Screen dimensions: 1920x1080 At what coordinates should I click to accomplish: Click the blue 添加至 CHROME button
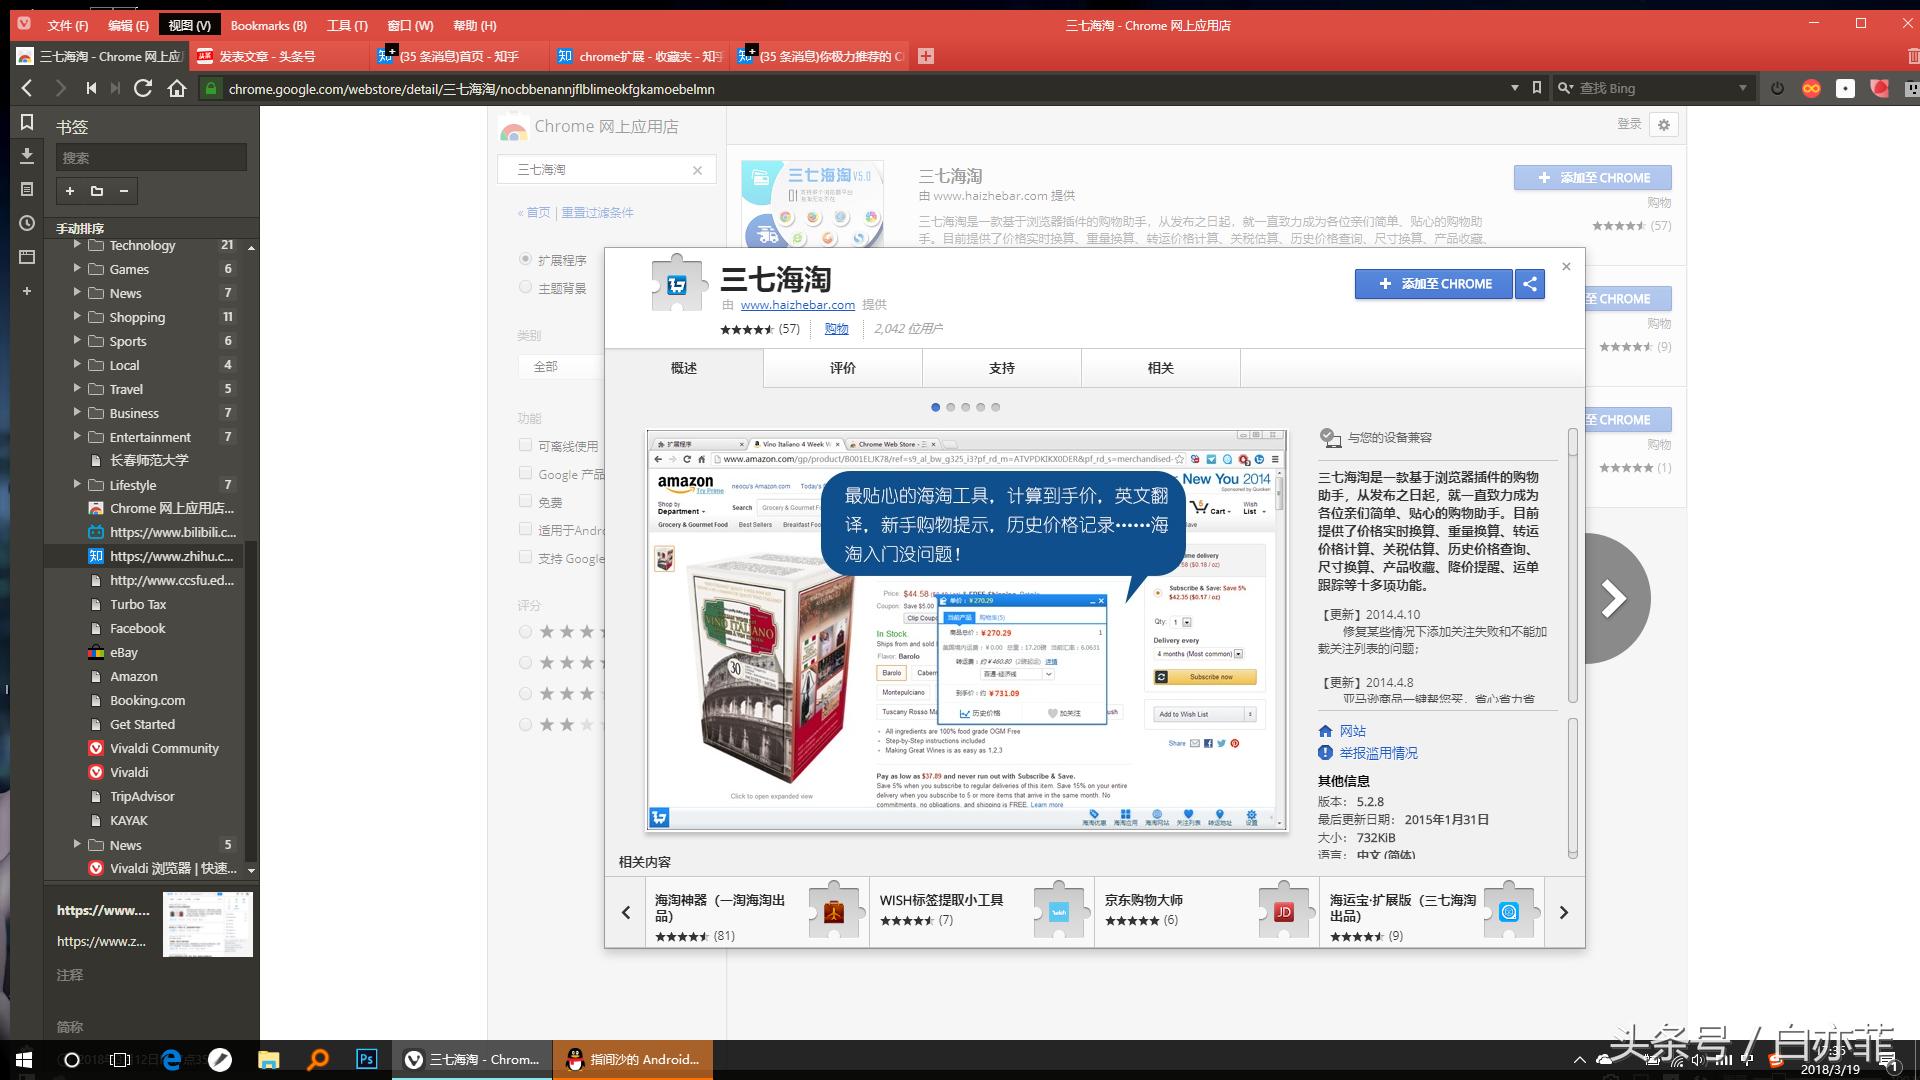pos(1433,284)
